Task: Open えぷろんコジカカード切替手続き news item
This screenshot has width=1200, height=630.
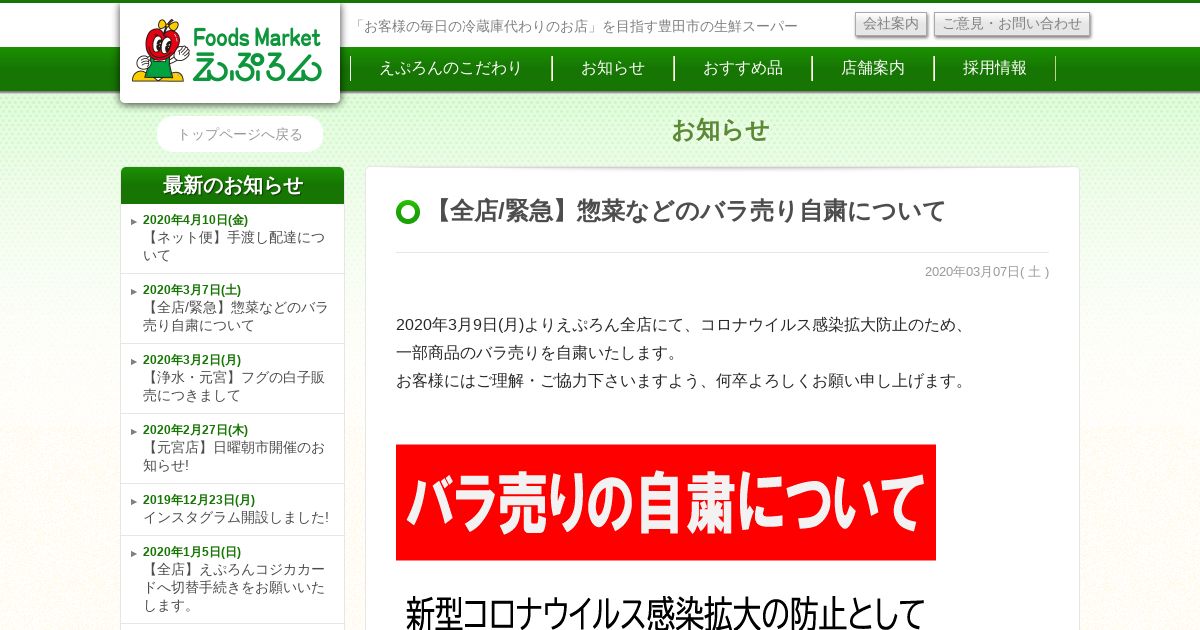Action: click(234, 587)
